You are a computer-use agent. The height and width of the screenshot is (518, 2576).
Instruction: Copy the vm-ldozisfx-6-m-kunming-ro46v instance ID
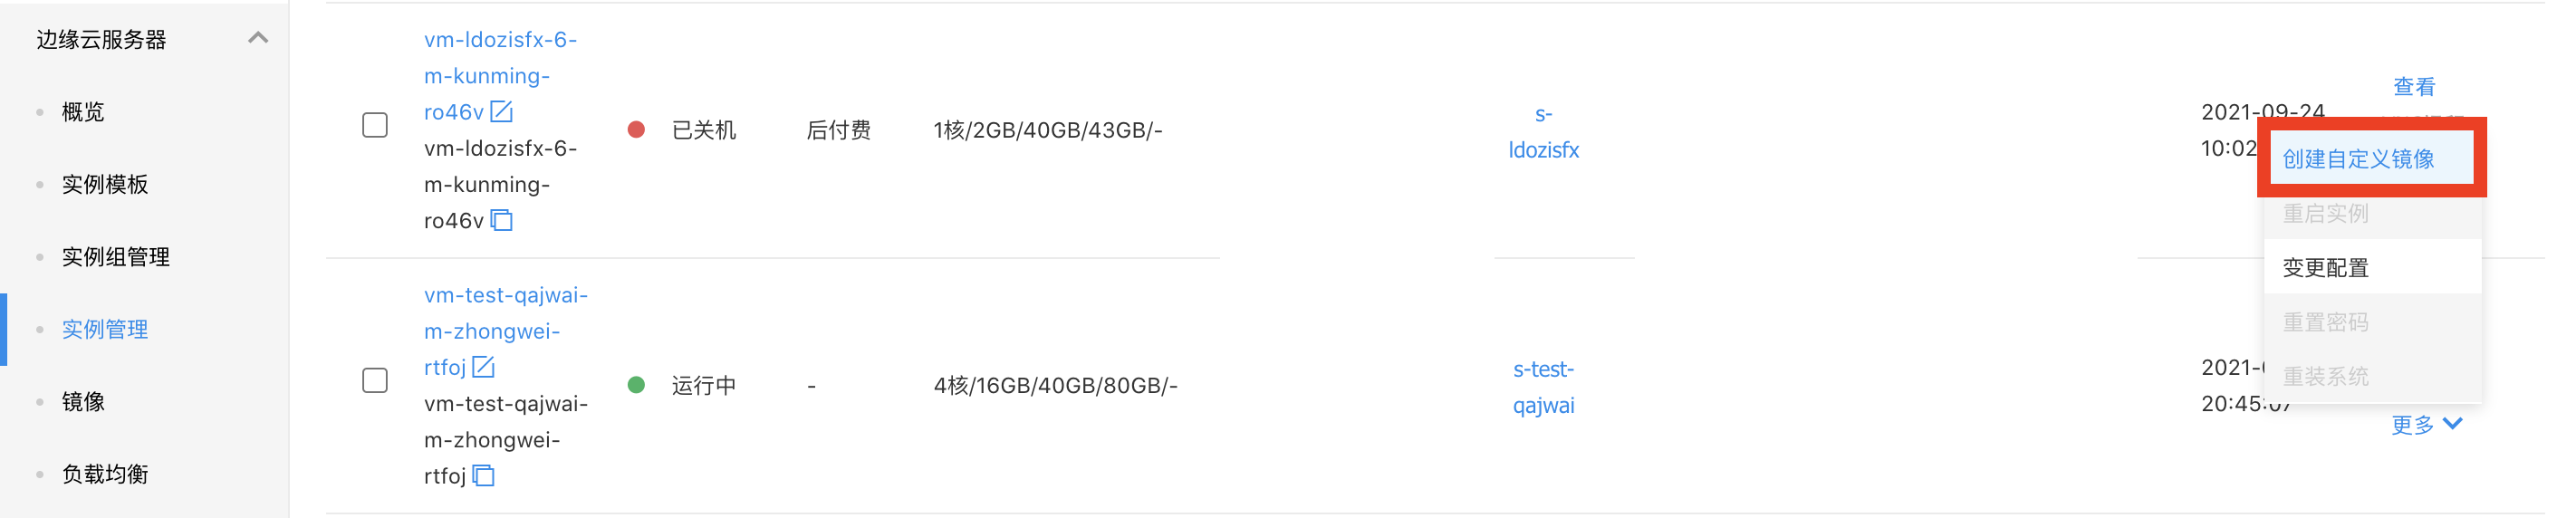(502, 220)
